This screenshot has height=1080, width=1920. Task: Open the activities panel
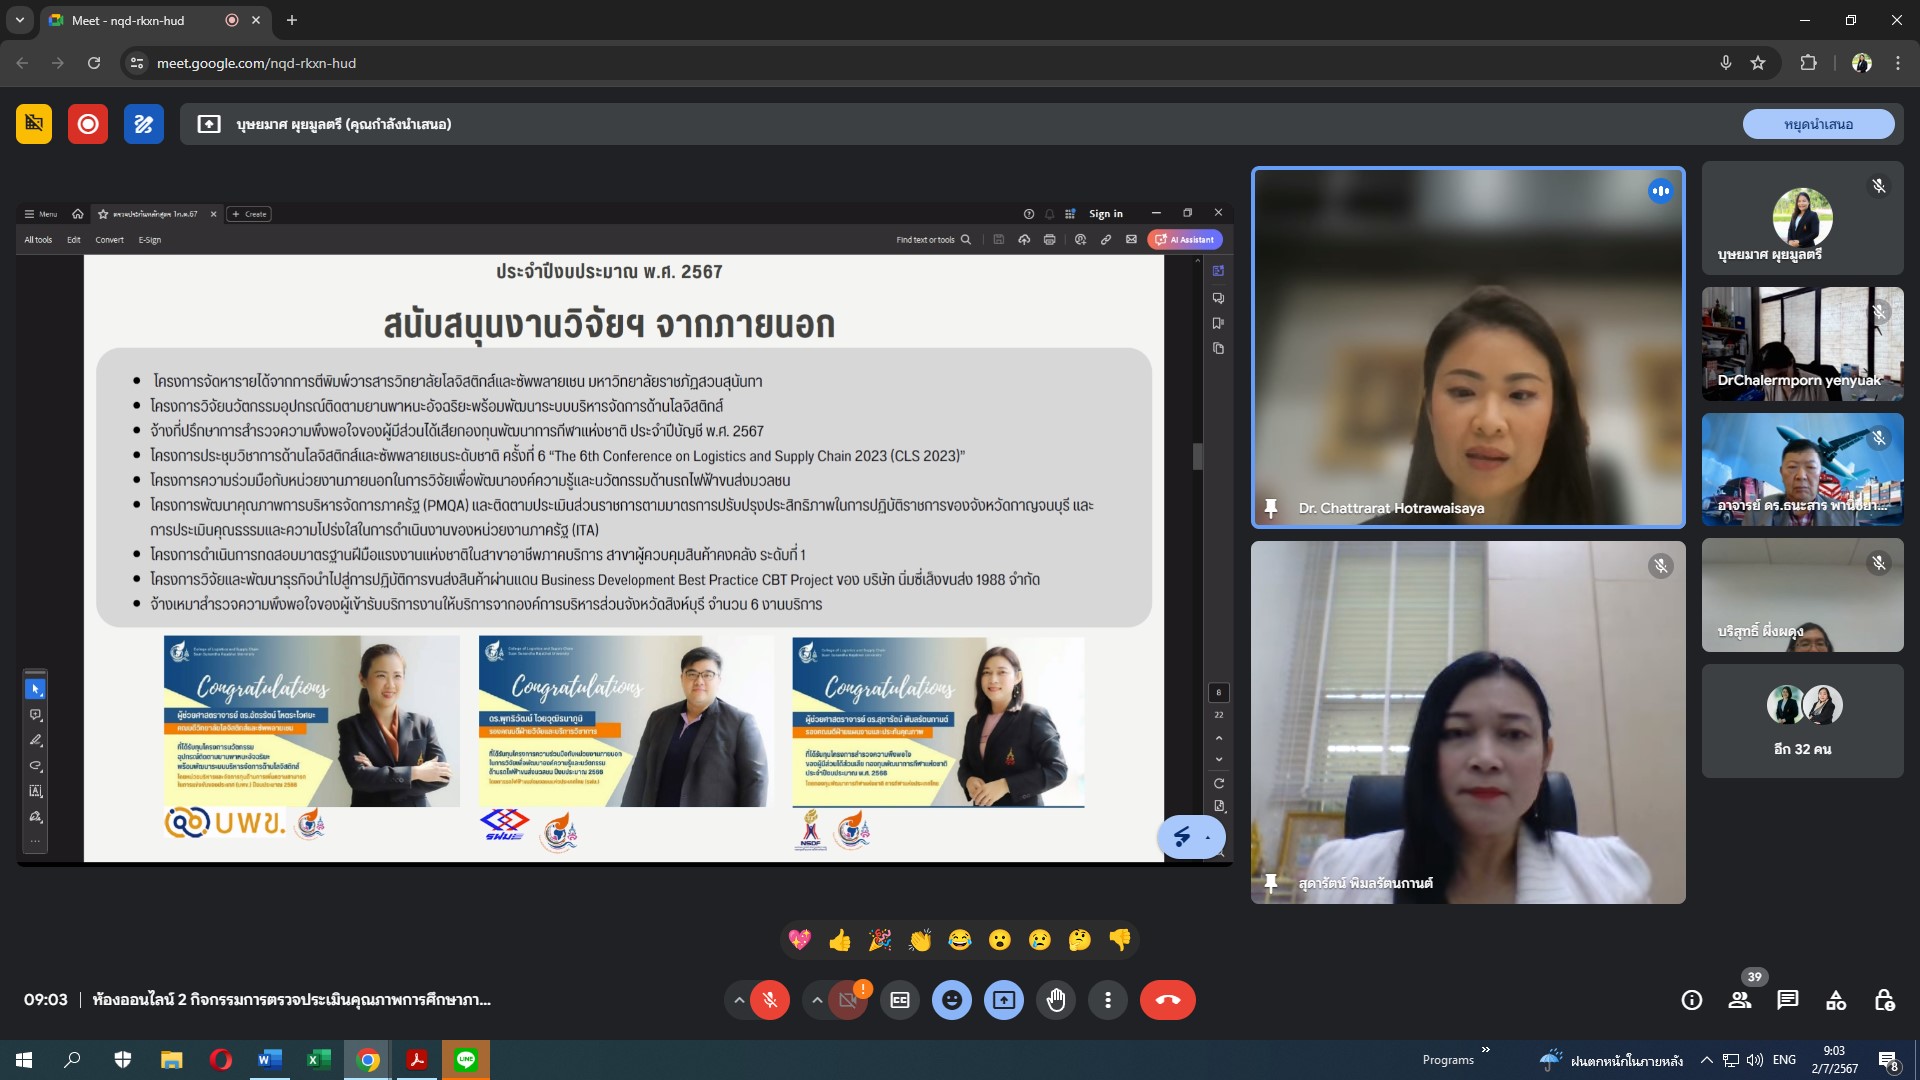(1836, 1000)
